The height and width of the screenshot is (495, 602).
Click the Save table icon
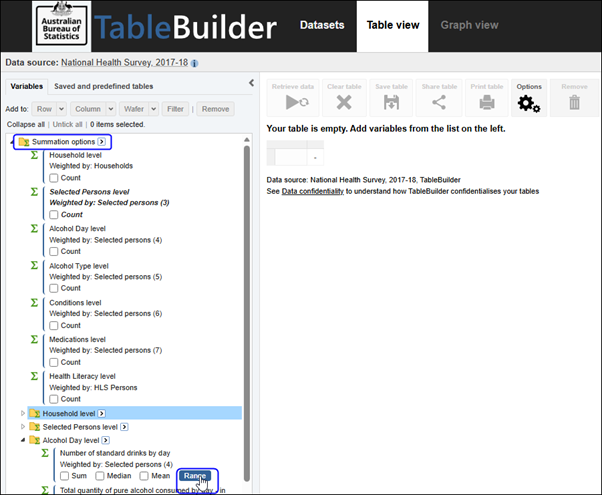[391, 103]
